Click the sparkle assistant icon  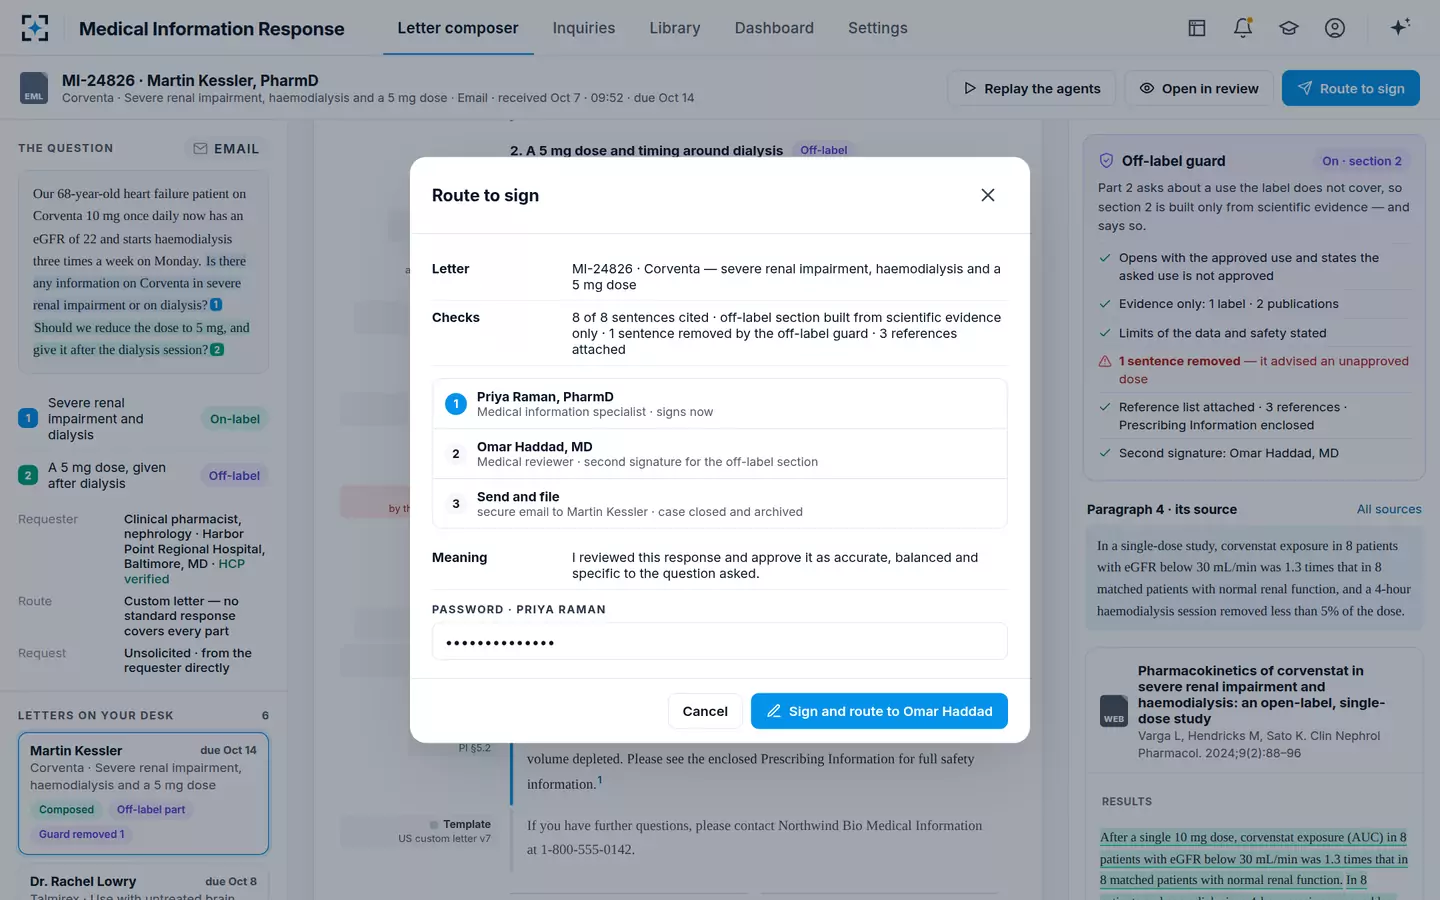[x=1400, y=27]
